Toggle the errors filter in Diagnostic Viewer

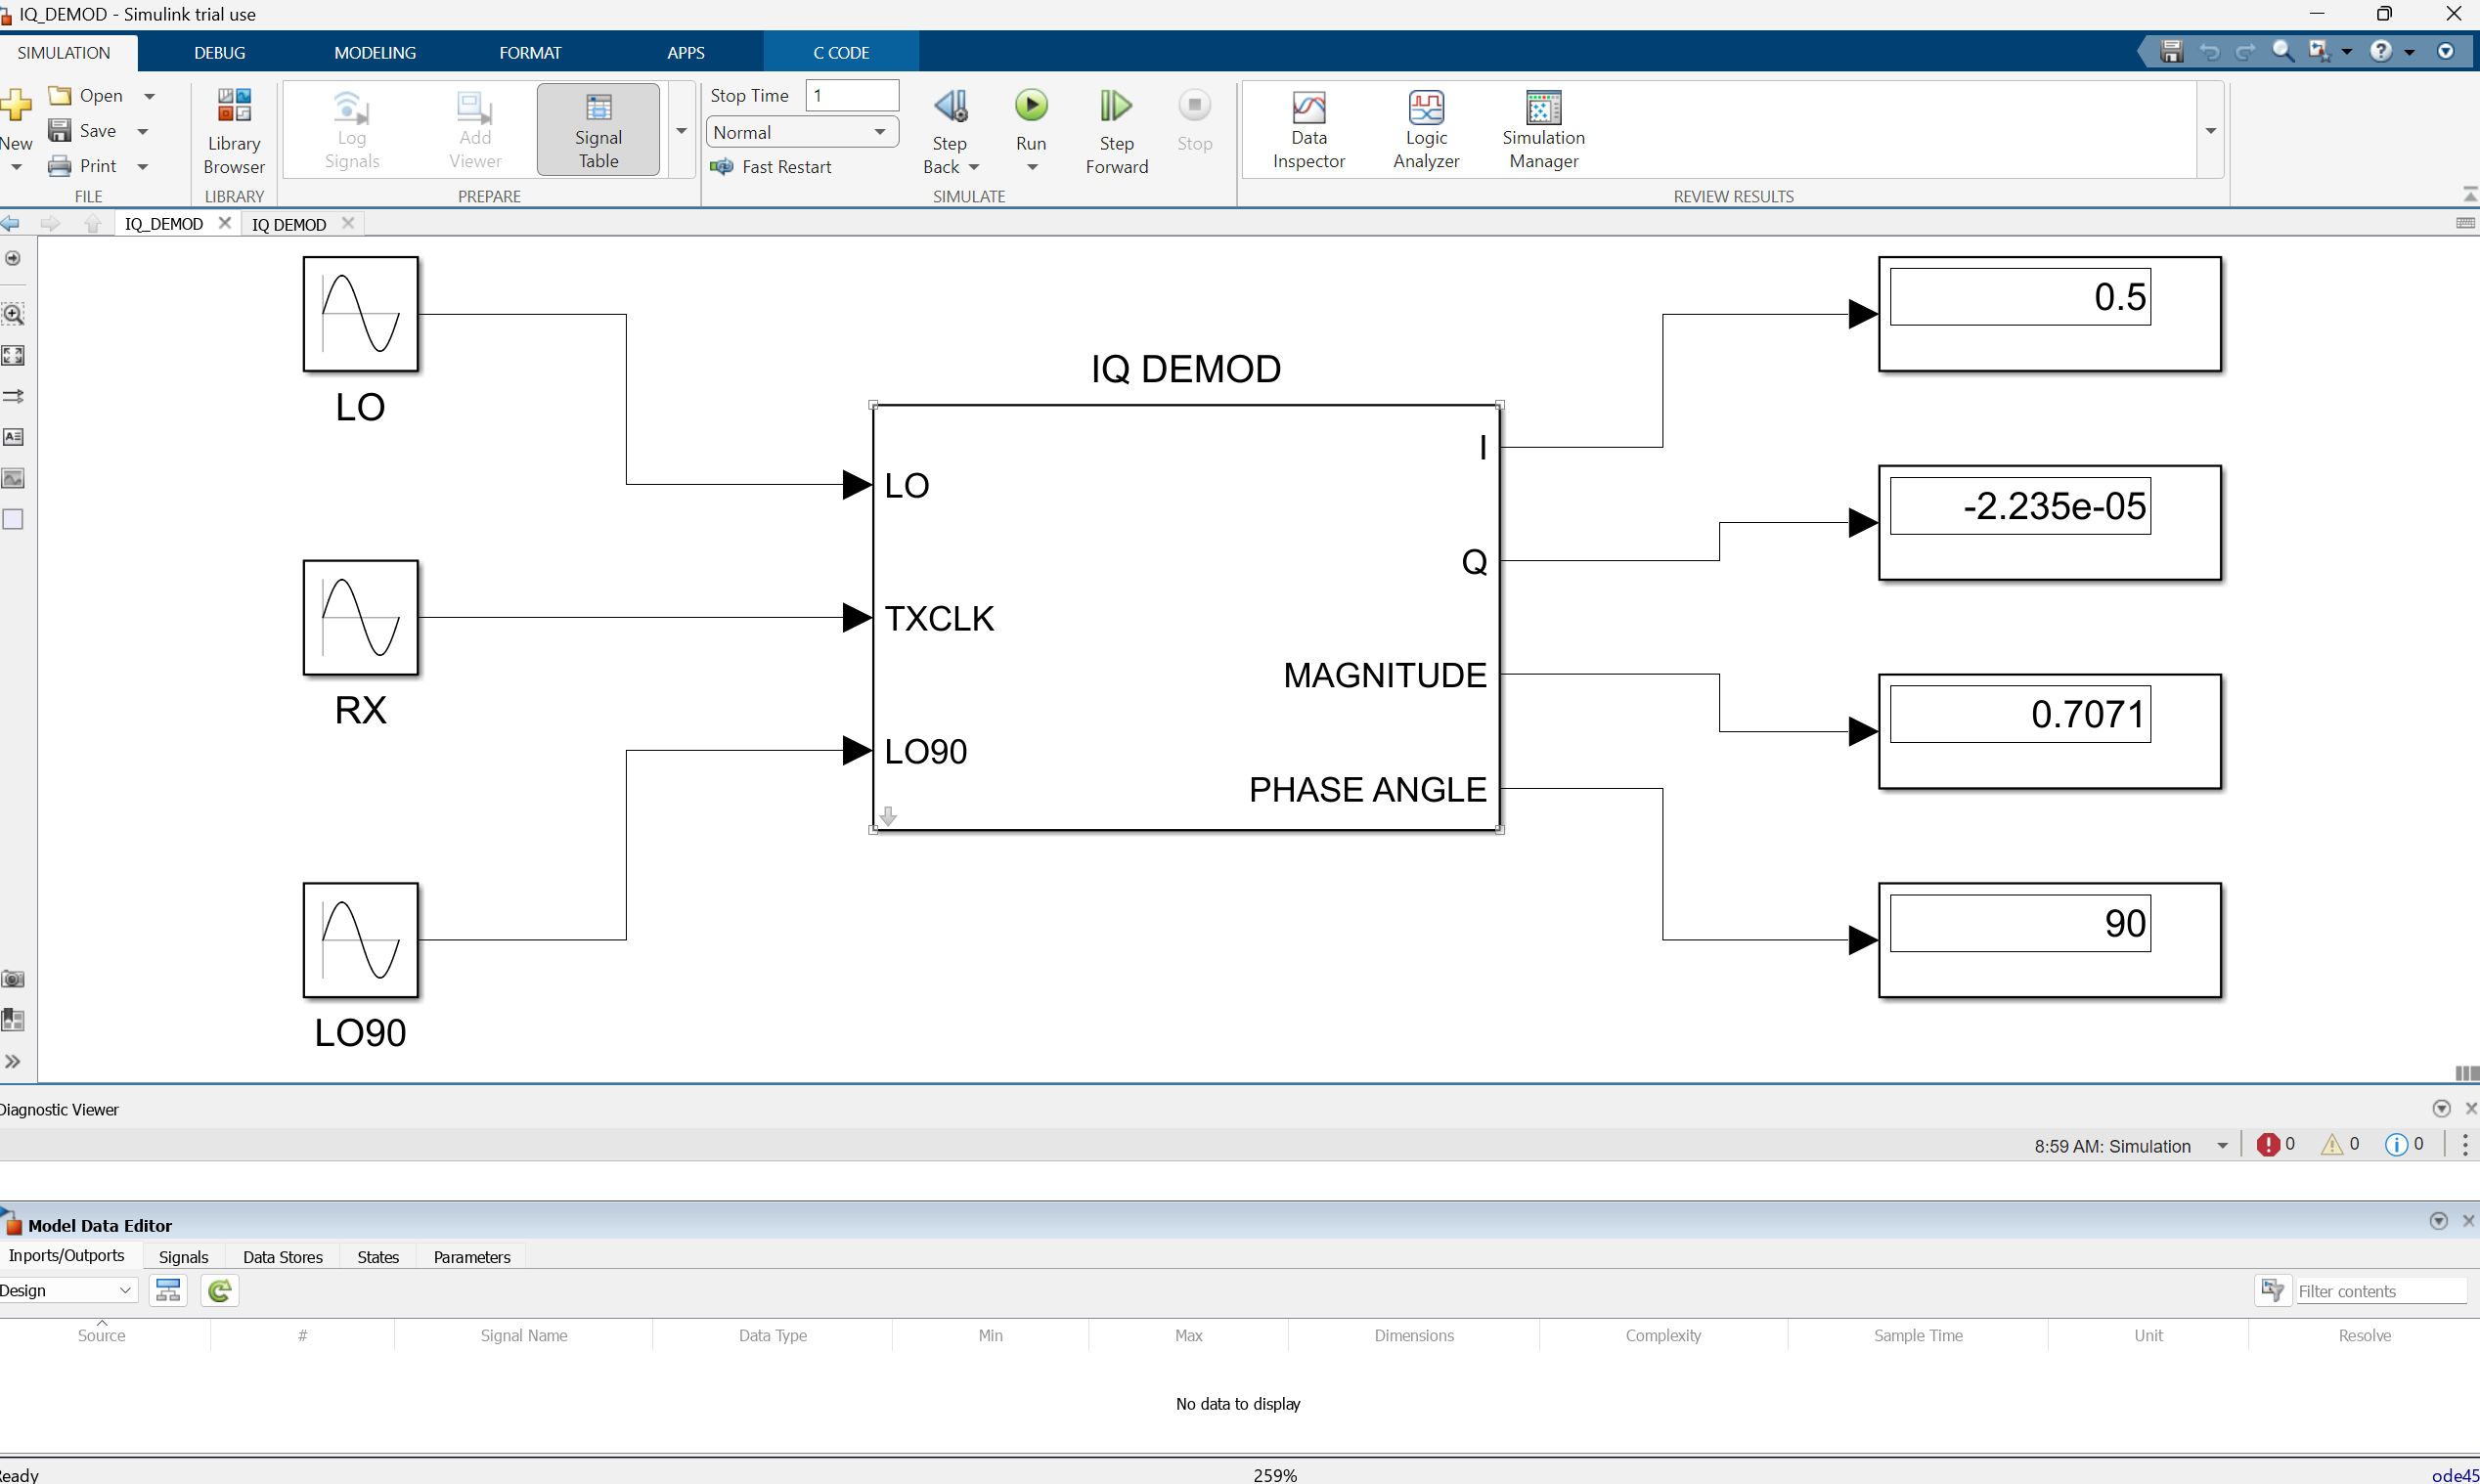pos(2276,1145)
